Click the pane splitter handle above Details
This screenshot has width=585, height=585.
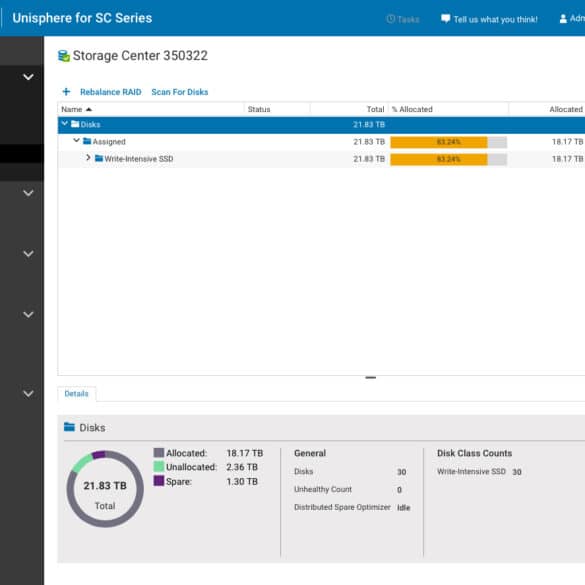pyautogui.click(x=370, y=378)
